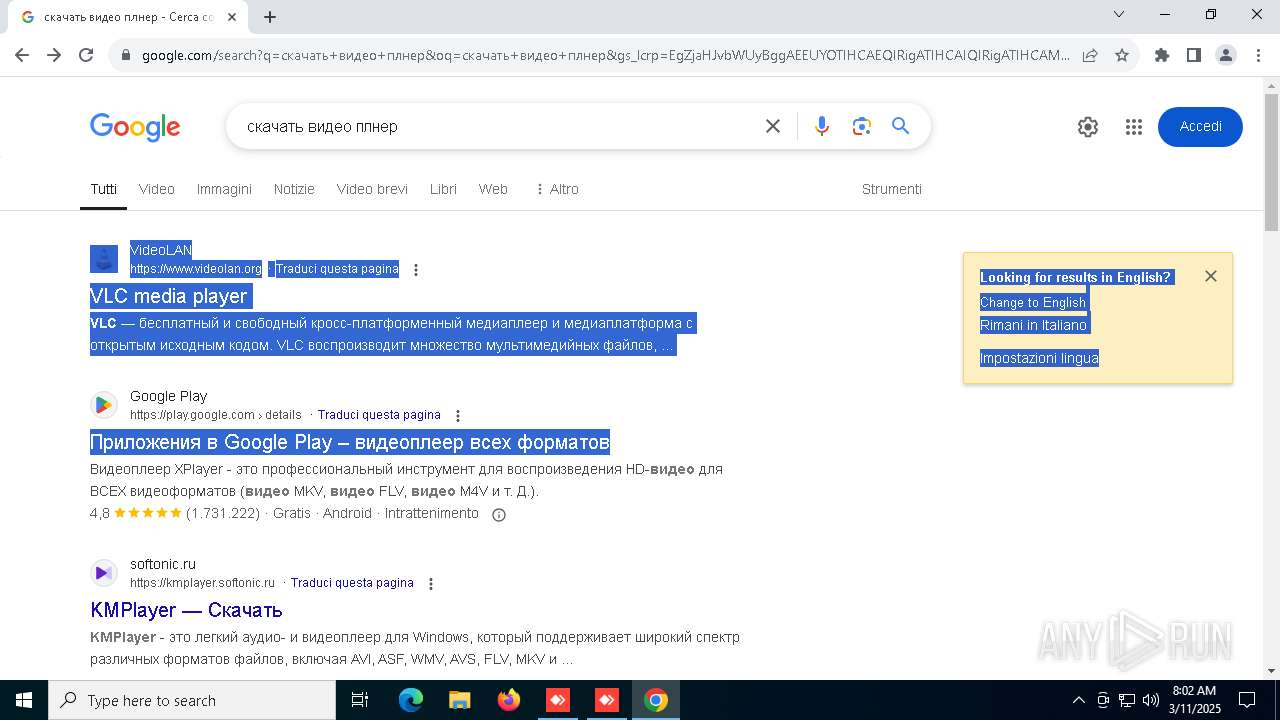The width and height of the screenshot is (1280, 720).
Task: Choose Change to English
Action: tap(1033, 302)
